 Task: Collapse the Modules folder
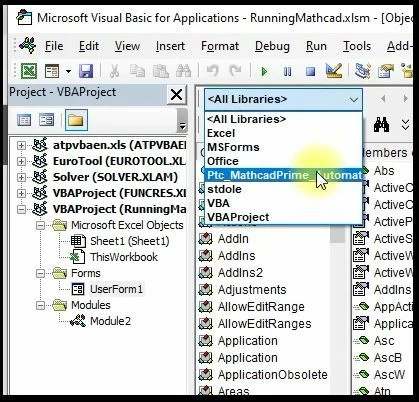pyautogui.click(x=40, y=305)
